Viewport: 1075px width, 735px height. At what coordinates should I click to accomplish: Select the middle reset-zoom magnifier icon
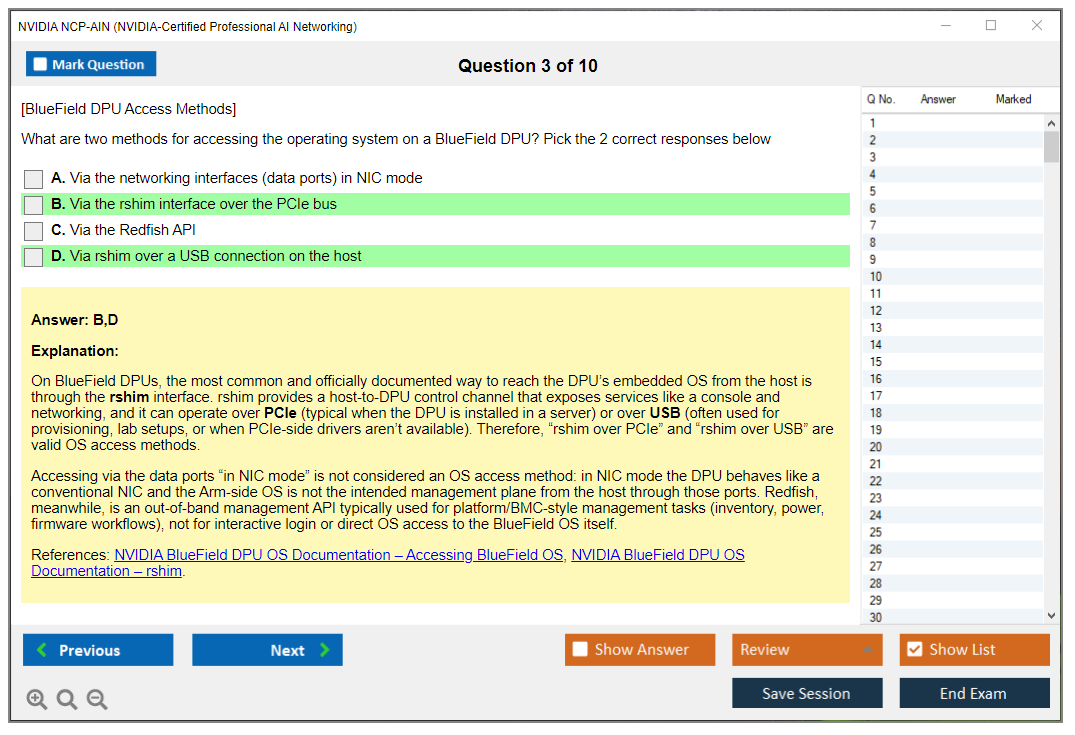67,699
